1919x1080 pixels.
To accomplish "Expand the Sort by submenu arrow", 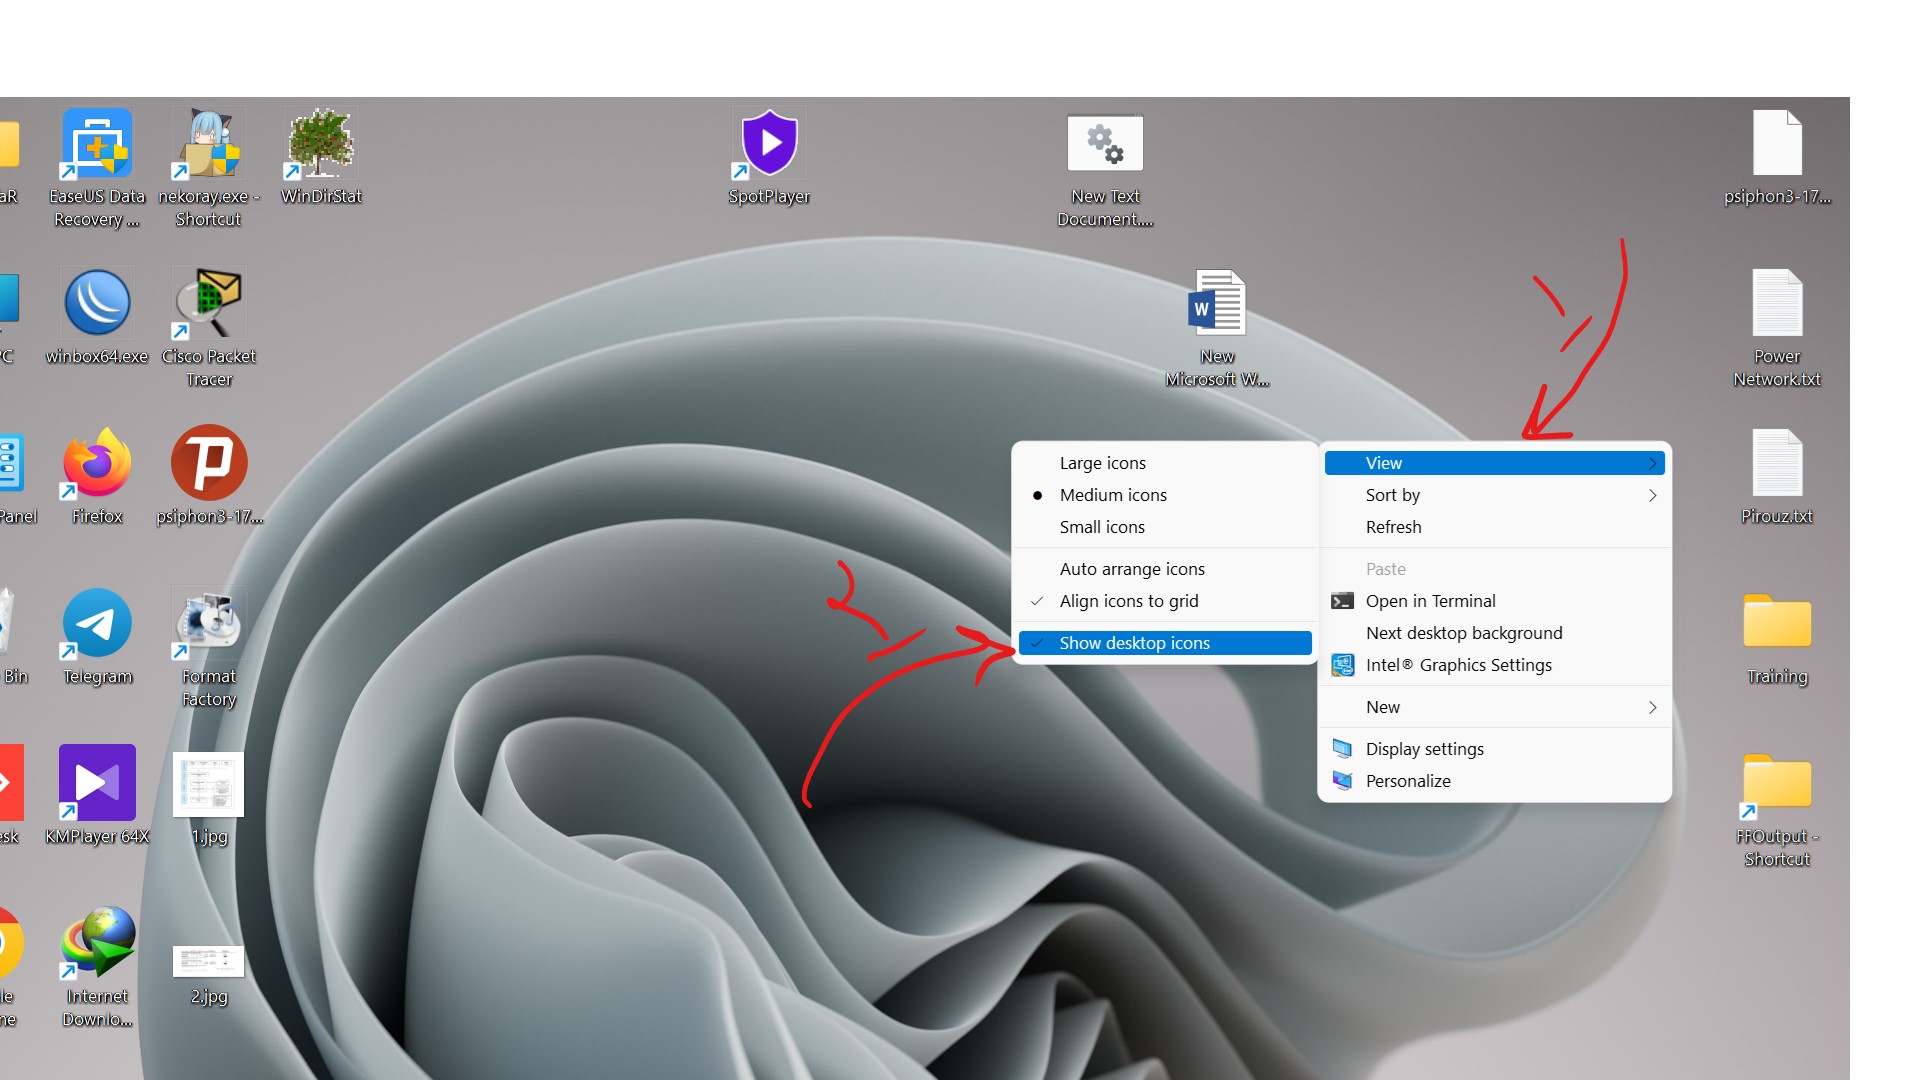I will pos(1652,495).
